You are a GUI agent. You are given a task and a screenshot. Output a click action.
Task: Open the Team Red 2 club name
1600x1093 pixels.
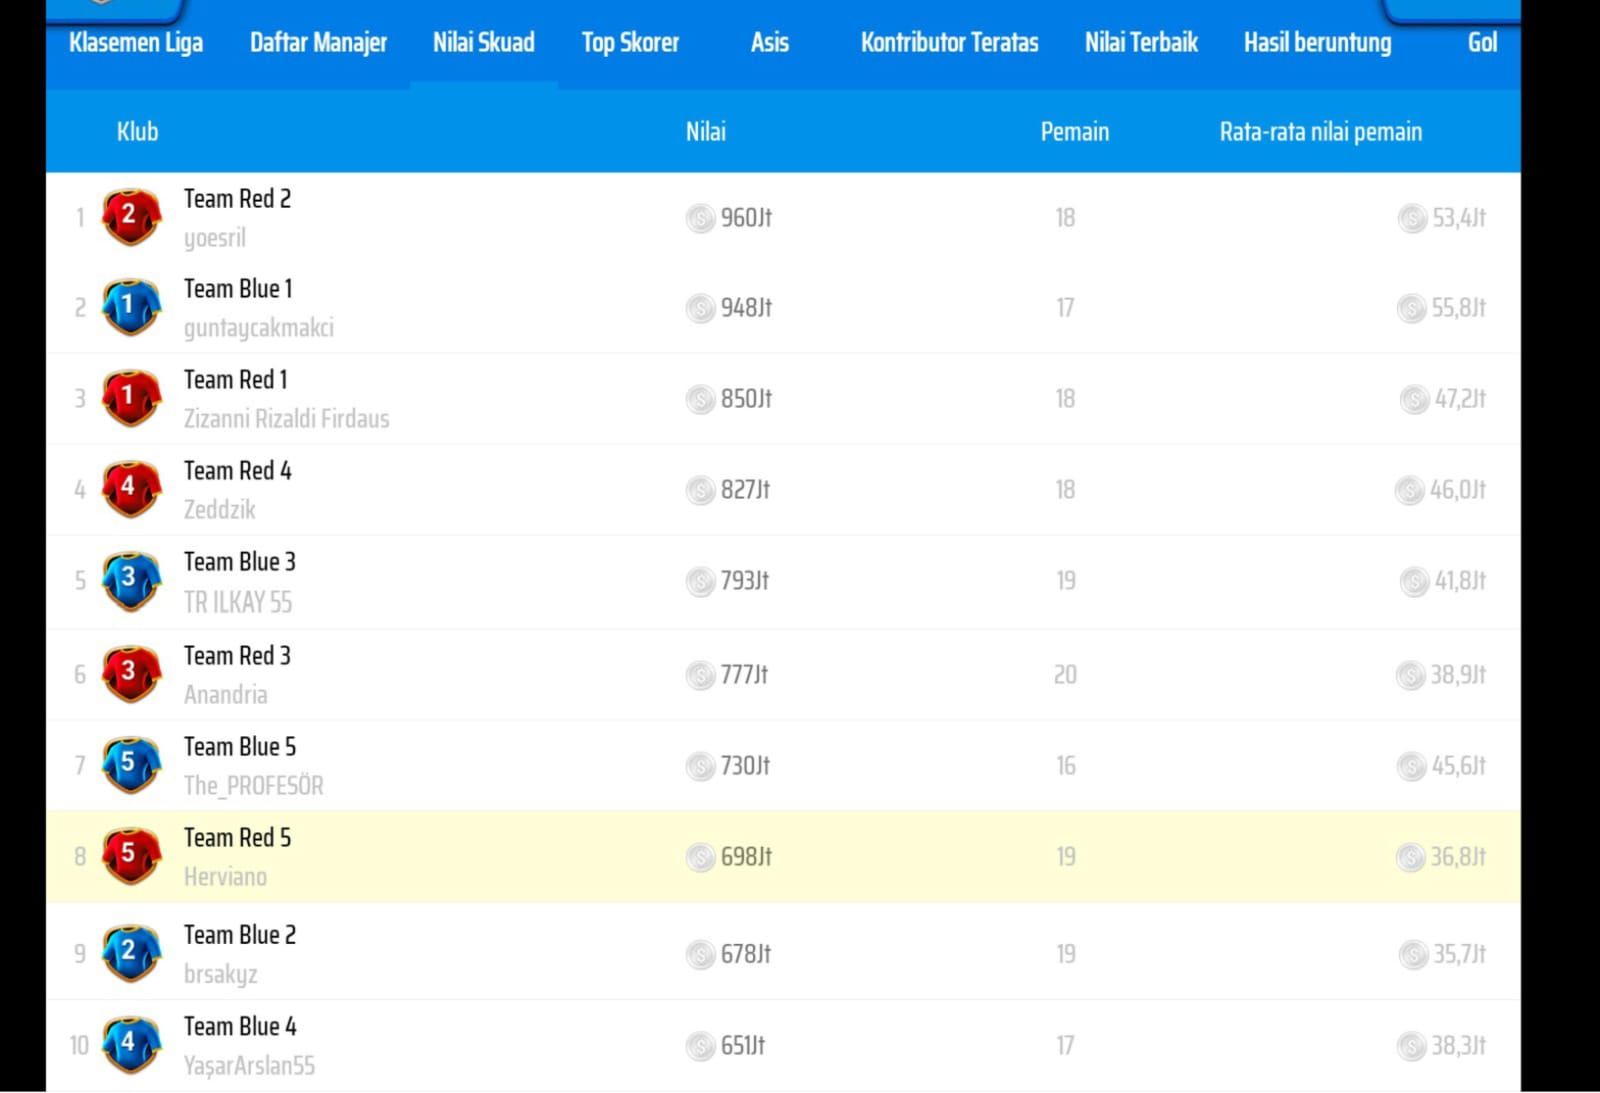click(x=238, y=199)
